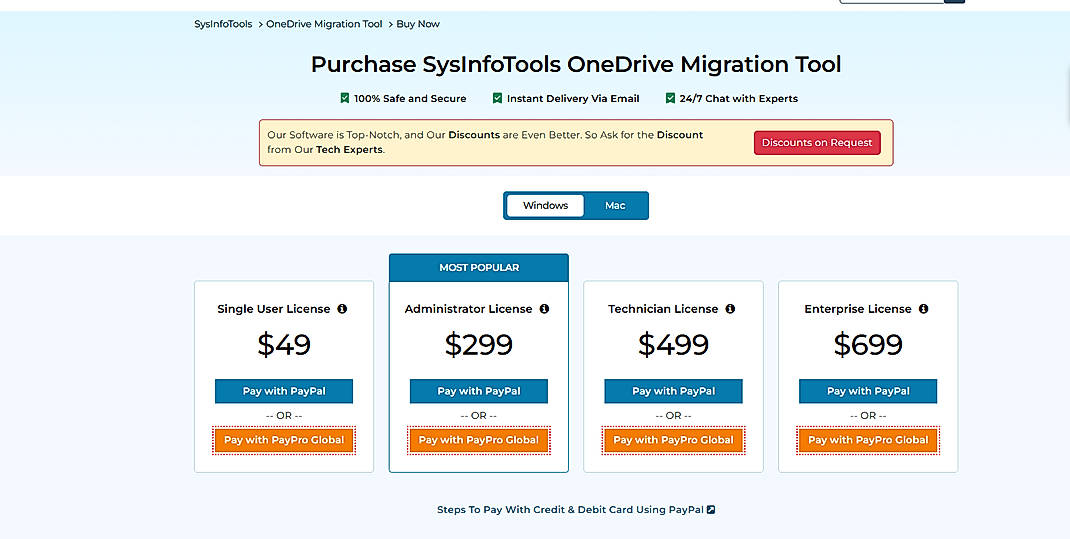Click the $499 price

(x=673, y=345)
